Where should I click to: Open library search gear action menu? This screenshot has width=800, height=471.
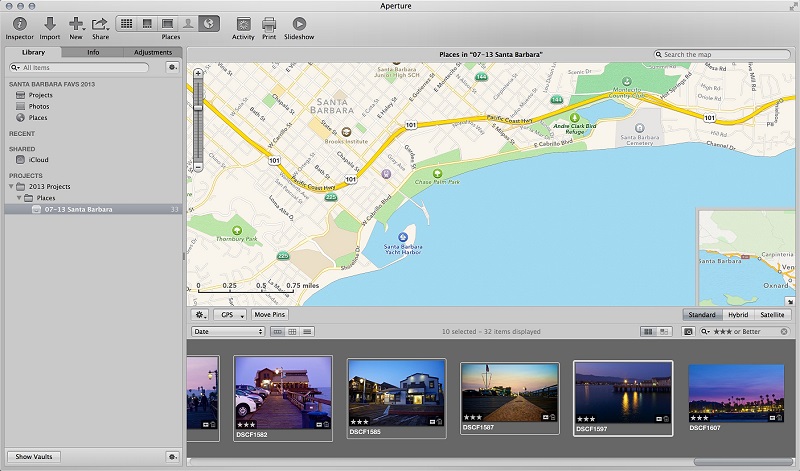pyautogui.click(x=172, y=67)
